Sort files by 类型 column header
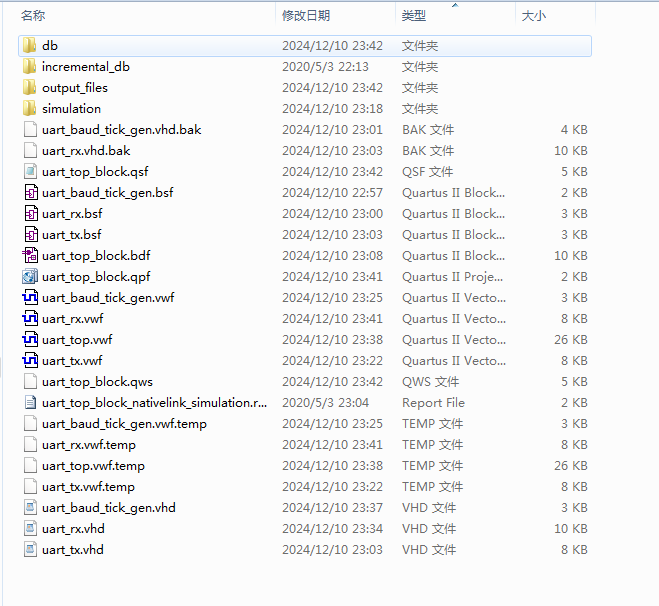 [x=414, y=16]
